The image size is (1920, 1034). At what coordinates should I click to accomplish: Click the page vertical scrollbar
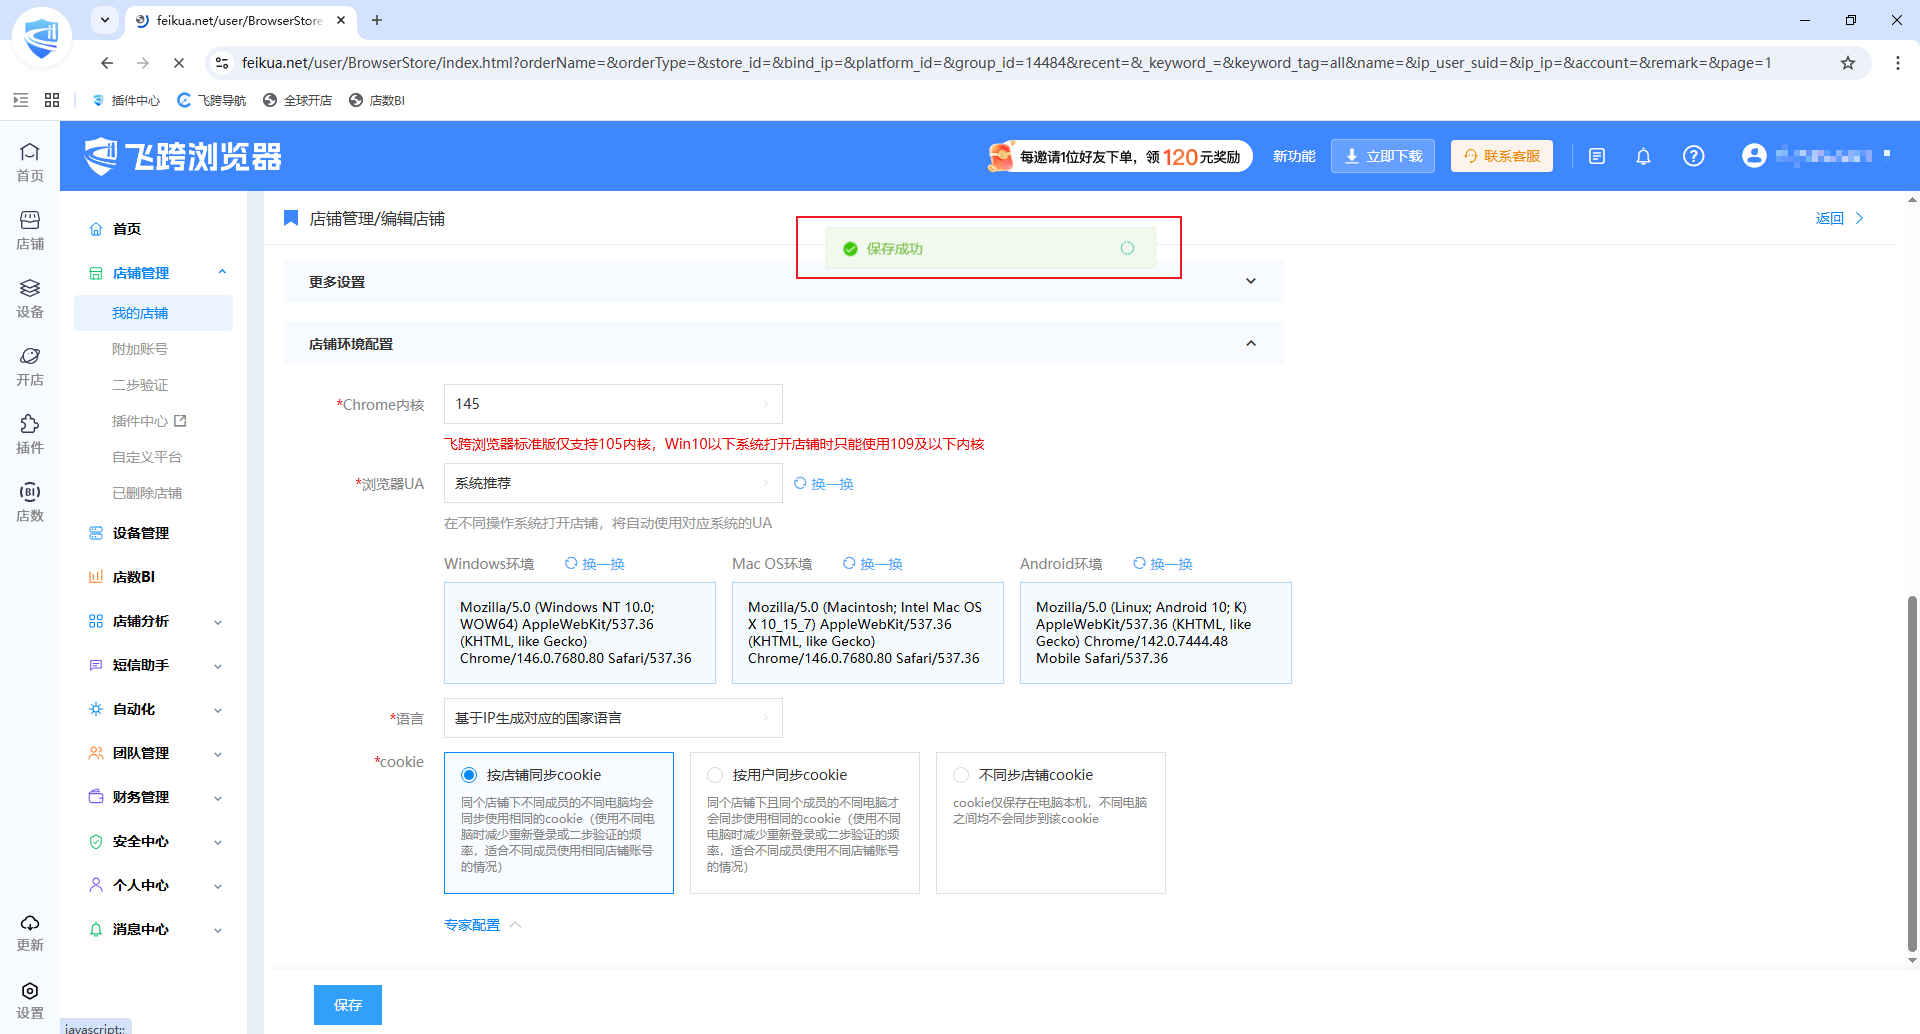(1912, 775)
